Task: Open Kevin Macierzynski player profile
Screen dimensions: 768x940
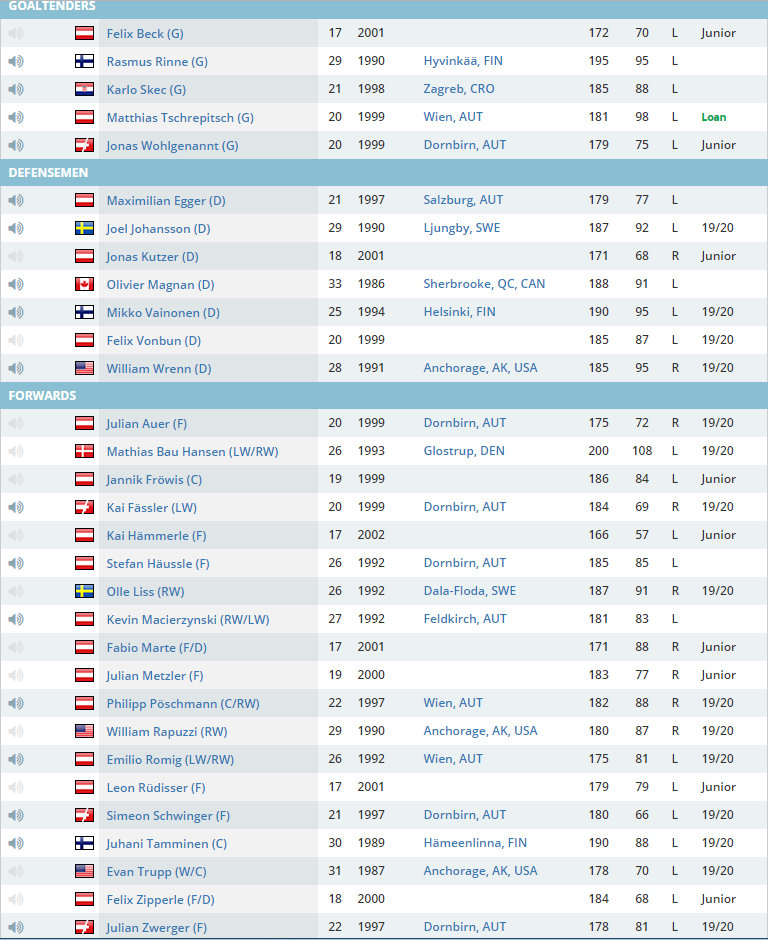Action: pyautogui.click(x=188, y=620)
